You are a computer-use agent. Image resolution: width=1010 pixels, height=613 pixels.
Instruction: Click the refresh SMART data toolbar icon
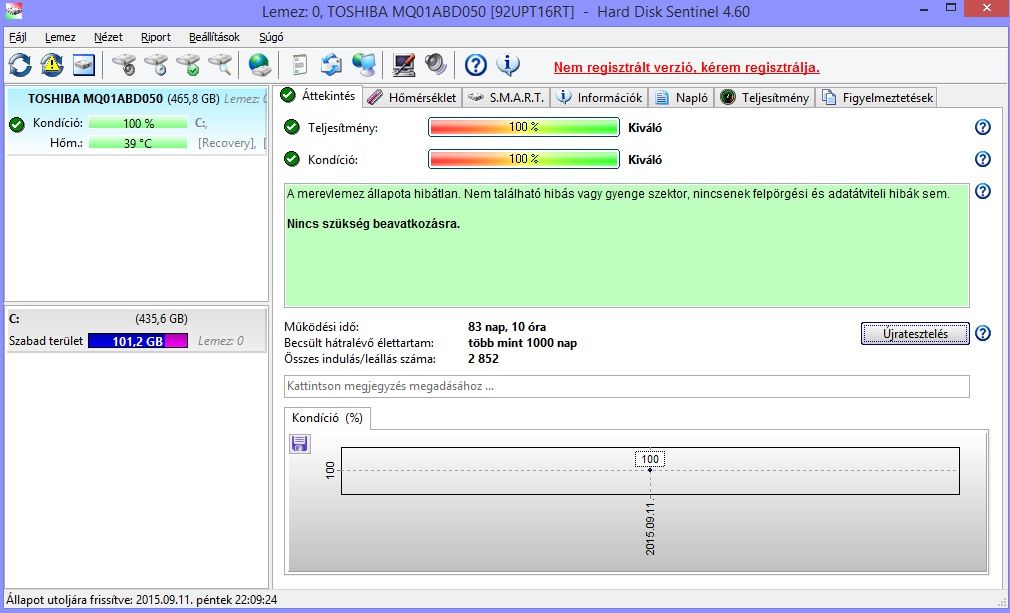[20, 65]
